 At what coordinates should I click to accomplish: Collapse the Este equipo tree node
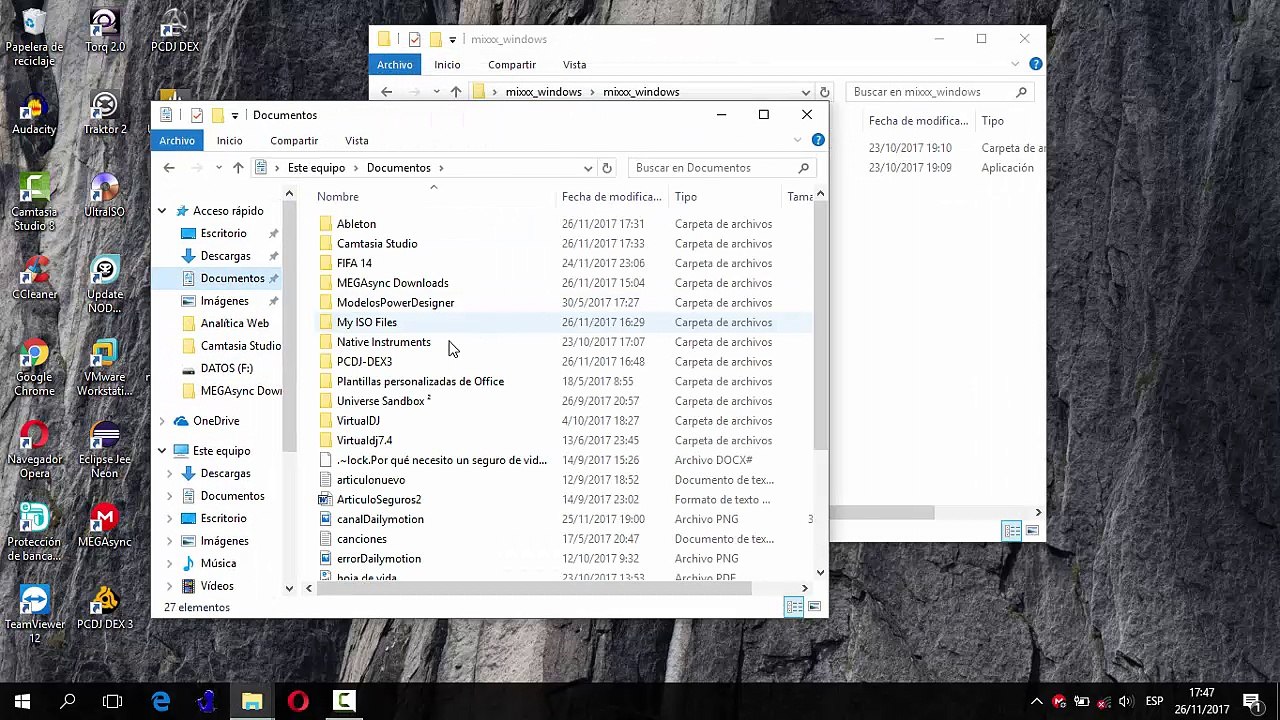tap(161, 451)
